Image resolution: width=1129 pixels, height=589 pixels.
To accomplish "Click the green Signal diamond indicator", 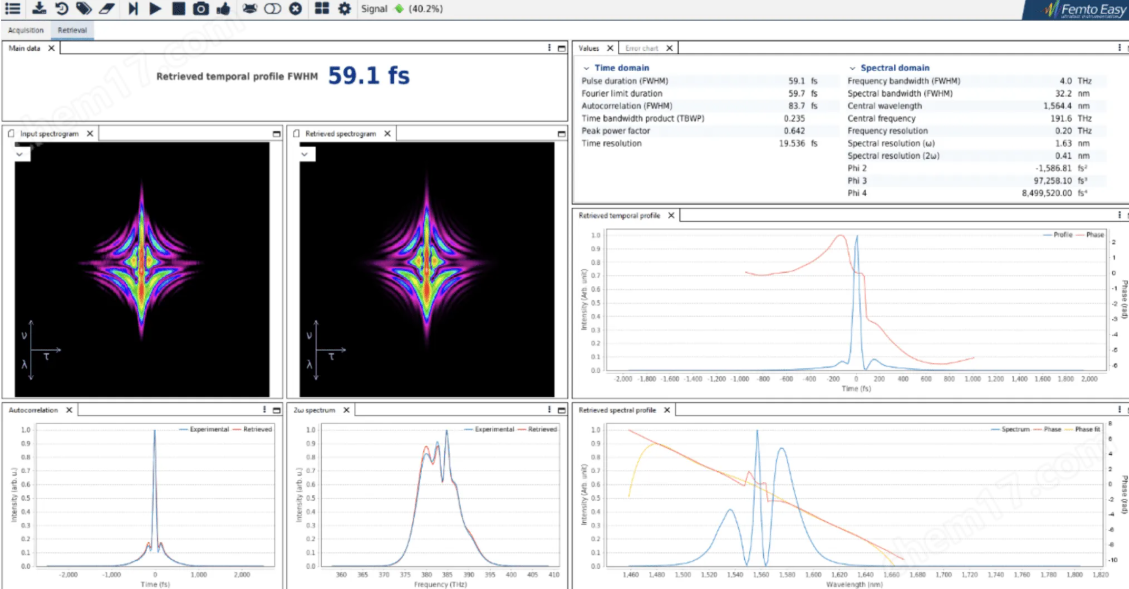I will [400, 9].
